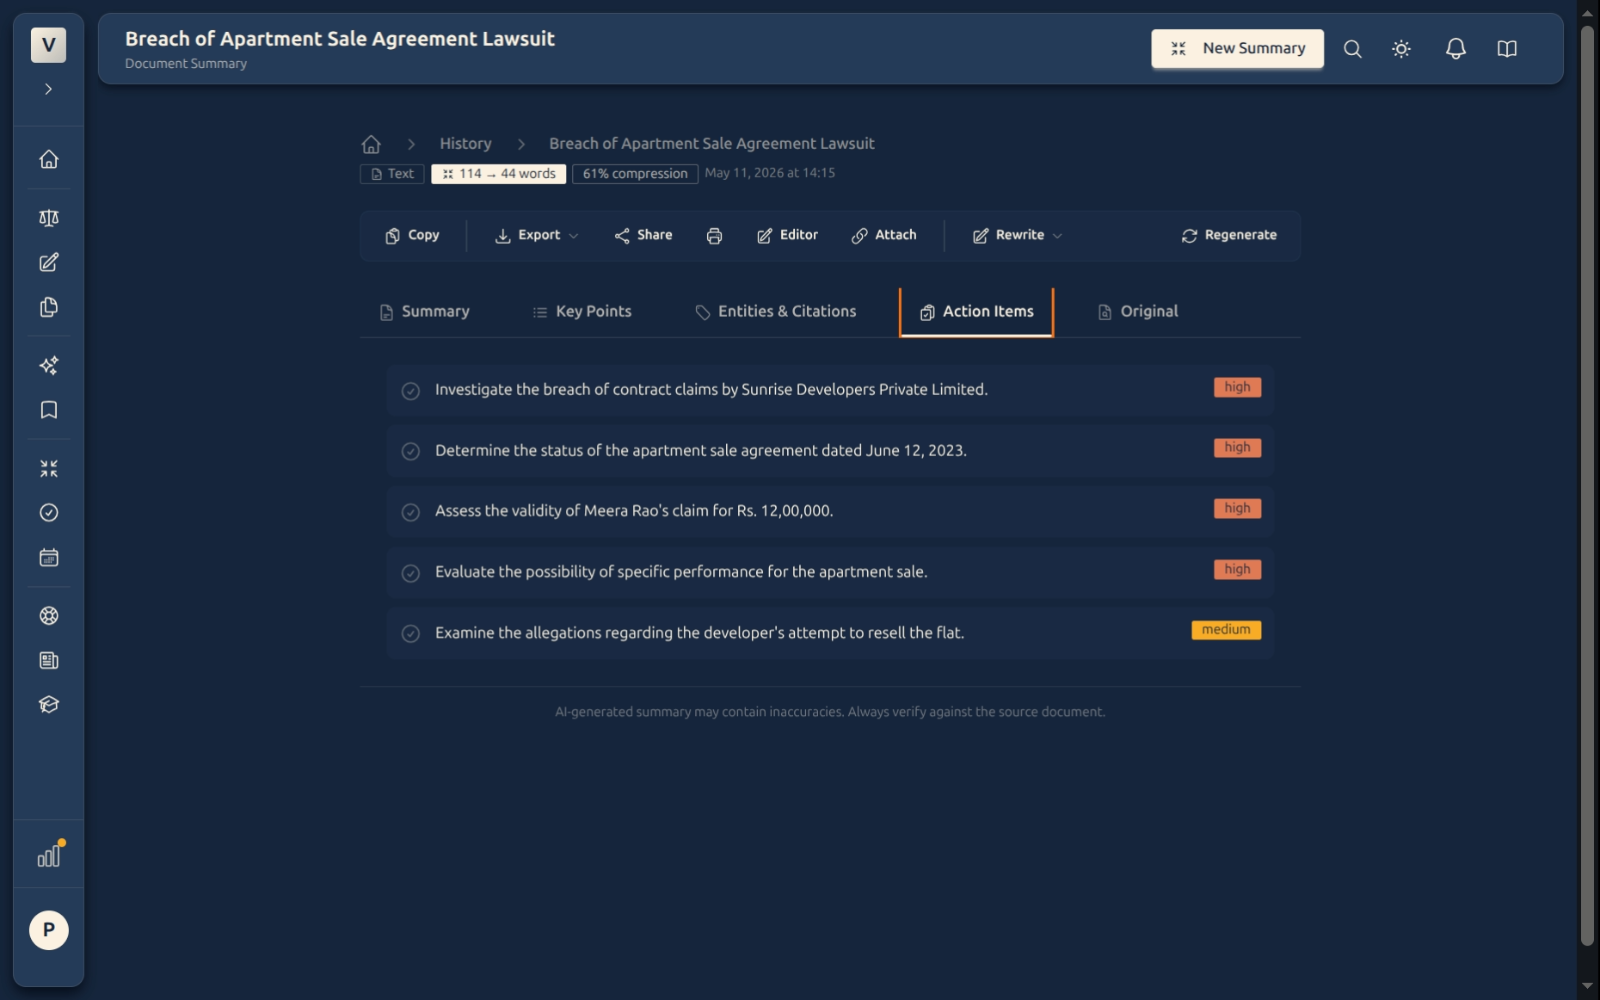Click the breadcrumb document title link

711,144
